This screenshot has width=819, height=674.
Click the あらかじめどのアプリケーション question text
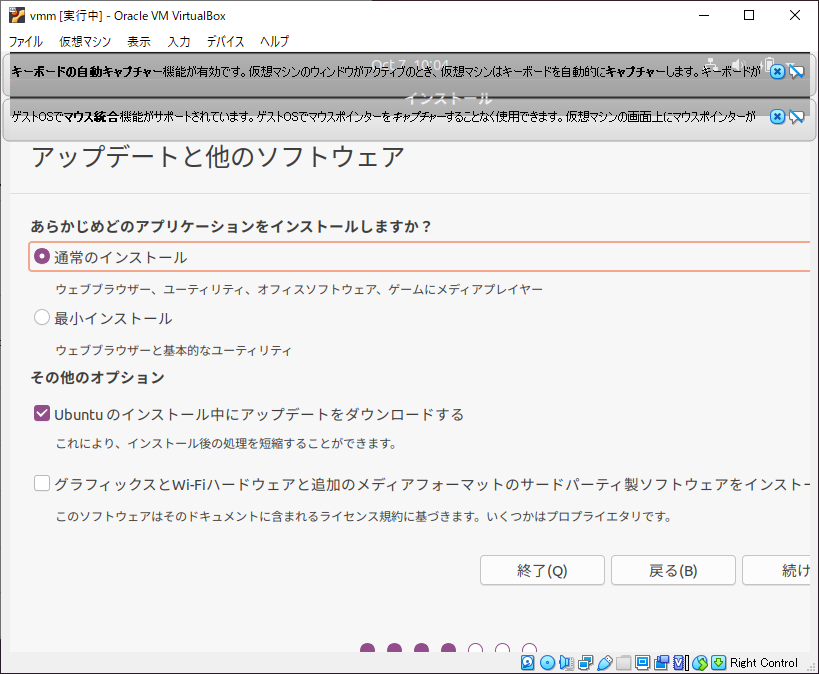click(x=231, y=226)
